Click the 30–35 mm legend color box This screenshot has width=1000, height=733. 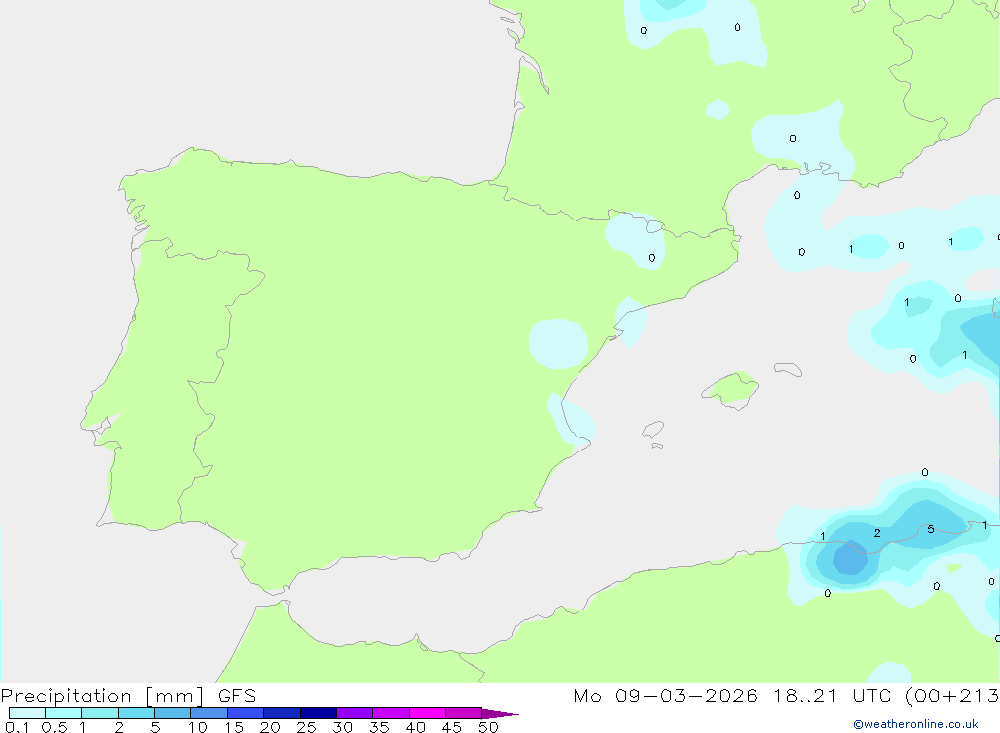(x=354, y=713)
